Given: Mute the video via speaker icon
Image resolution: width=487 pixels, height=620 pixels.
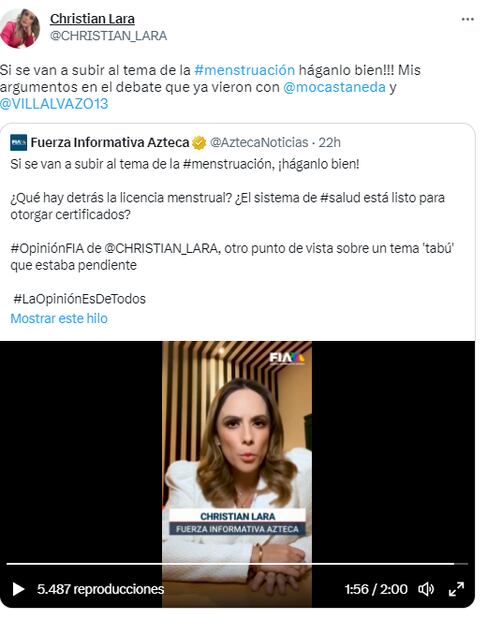Looking at the screenshot, I should 426,589.
